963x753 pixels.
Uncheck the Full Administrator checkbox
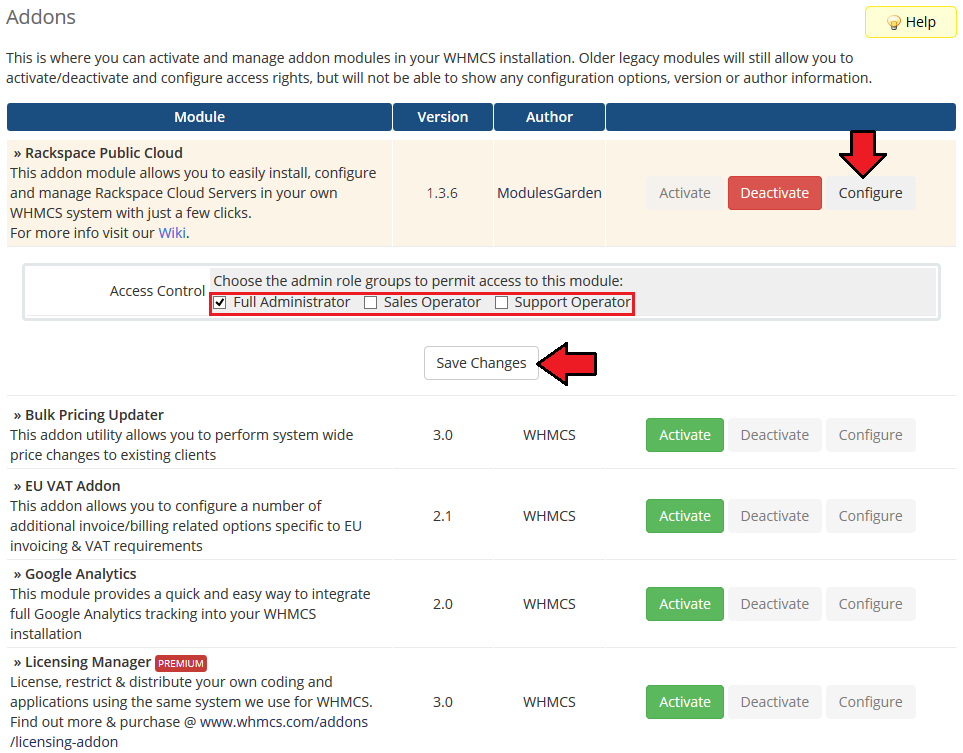click(221, 303)
